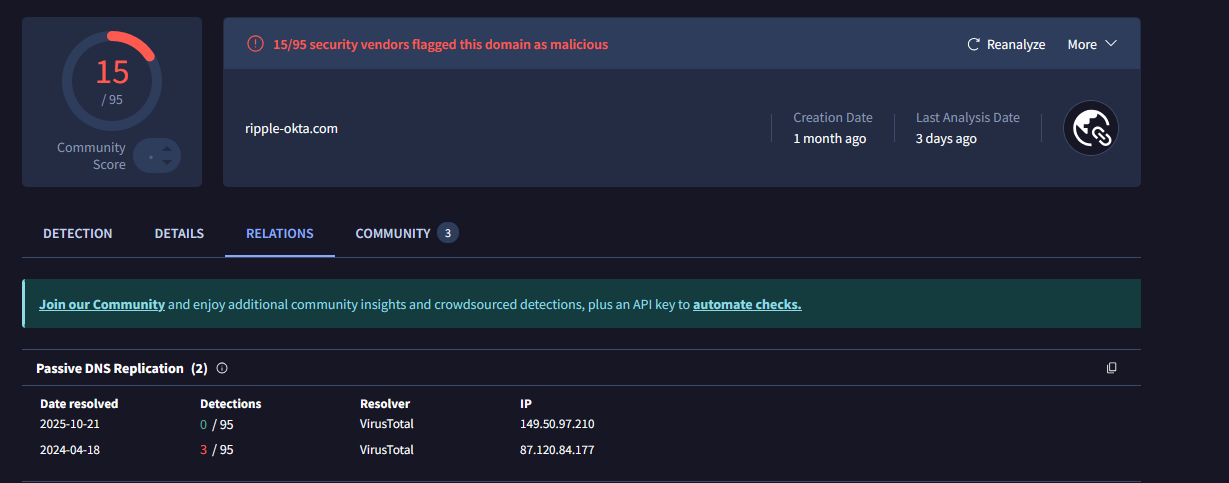Open the automate checks link

pyautogui.click(x=747, y=304)
